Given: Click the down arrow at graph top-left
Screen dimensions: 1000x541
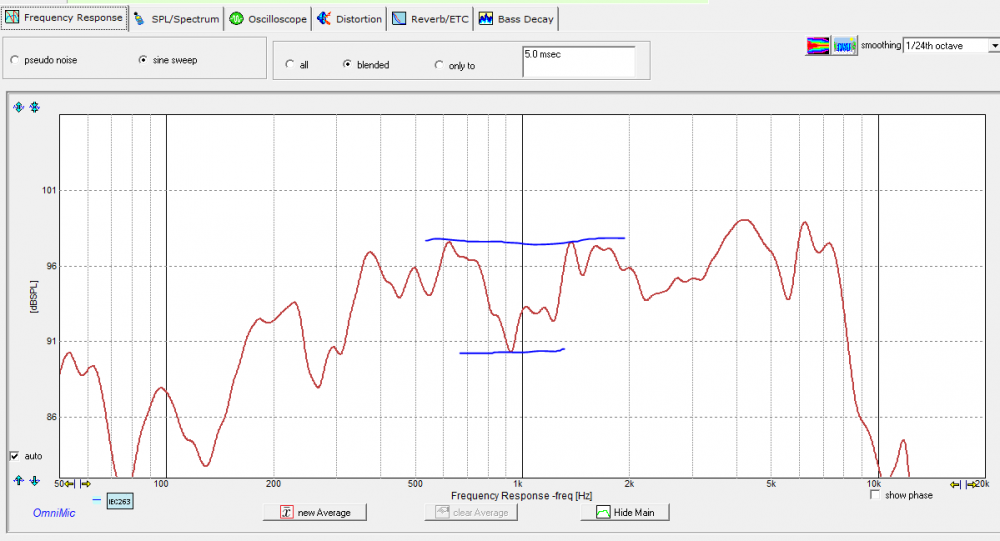Looking at the screenshot, I should pos(34,107).
